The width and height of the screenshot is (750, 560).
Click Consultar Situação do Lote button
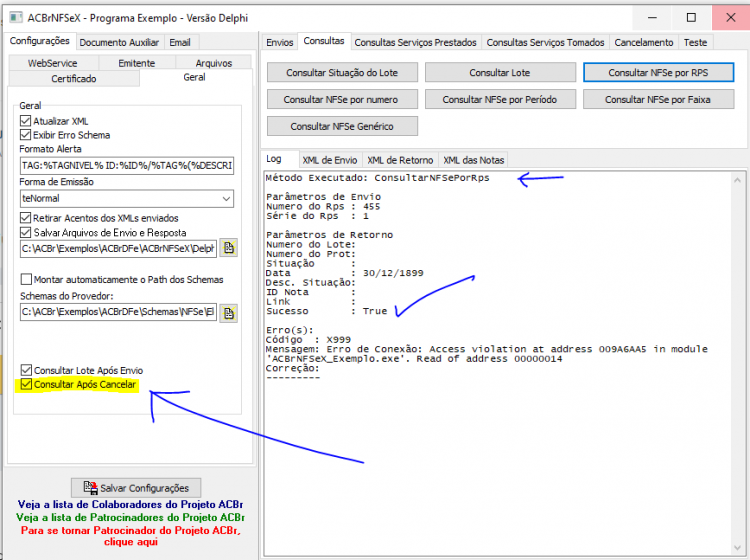tap(342, 73)
